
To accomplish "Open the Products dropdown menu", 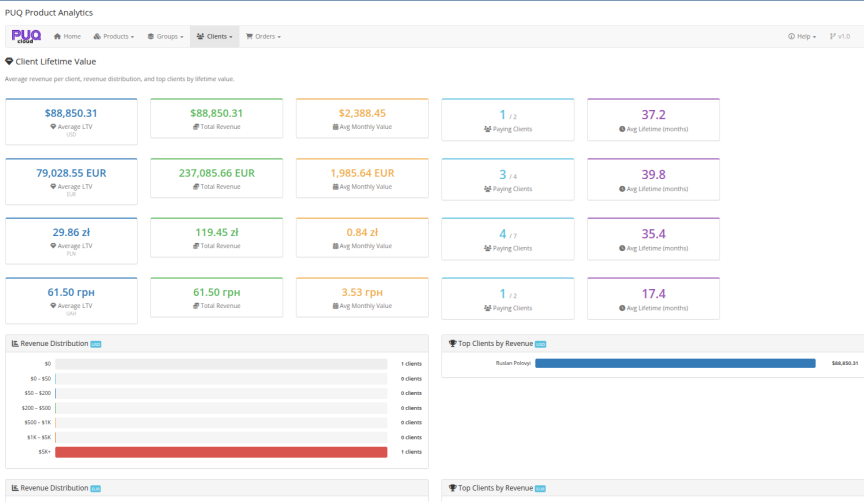I will coord(113,36).
